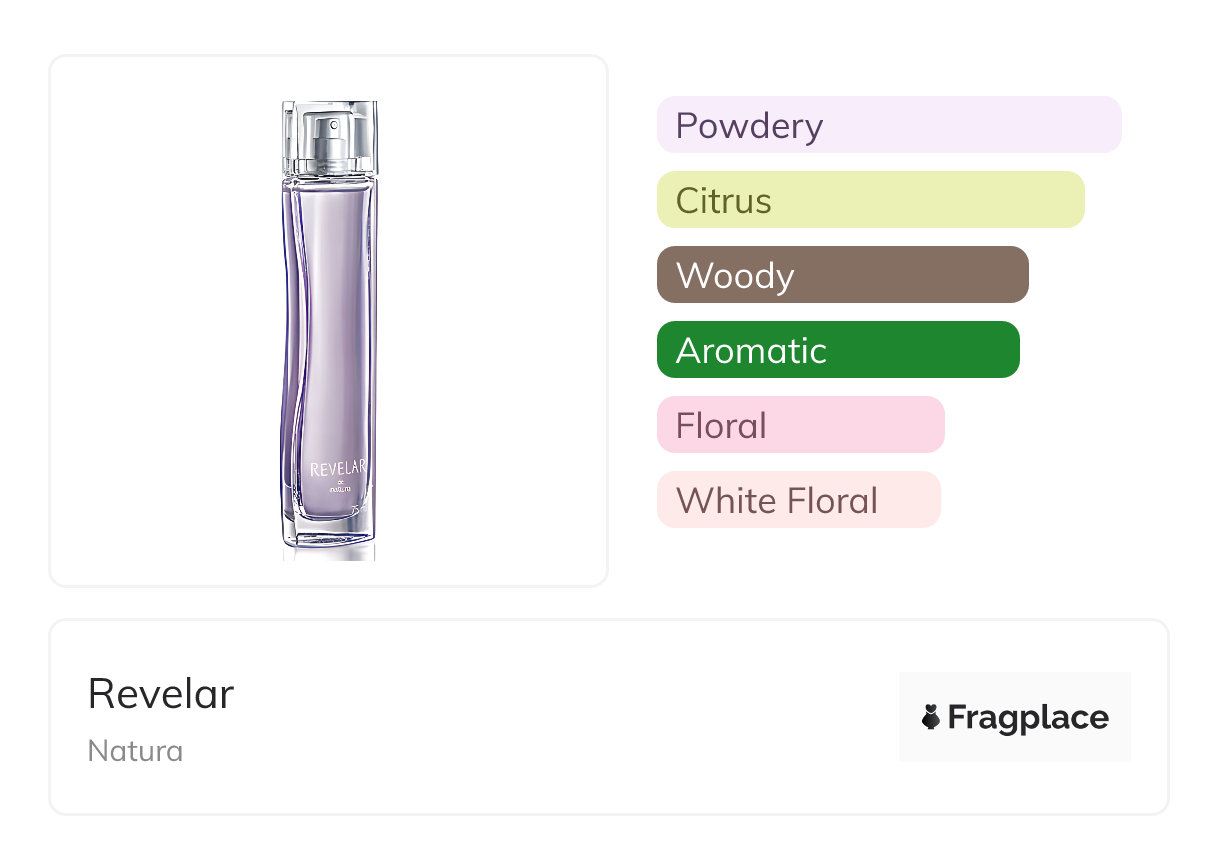Select the yellow Citrus accord bar
The width and height of the screenshot is (1218, 864).
[x=870, y=200]
